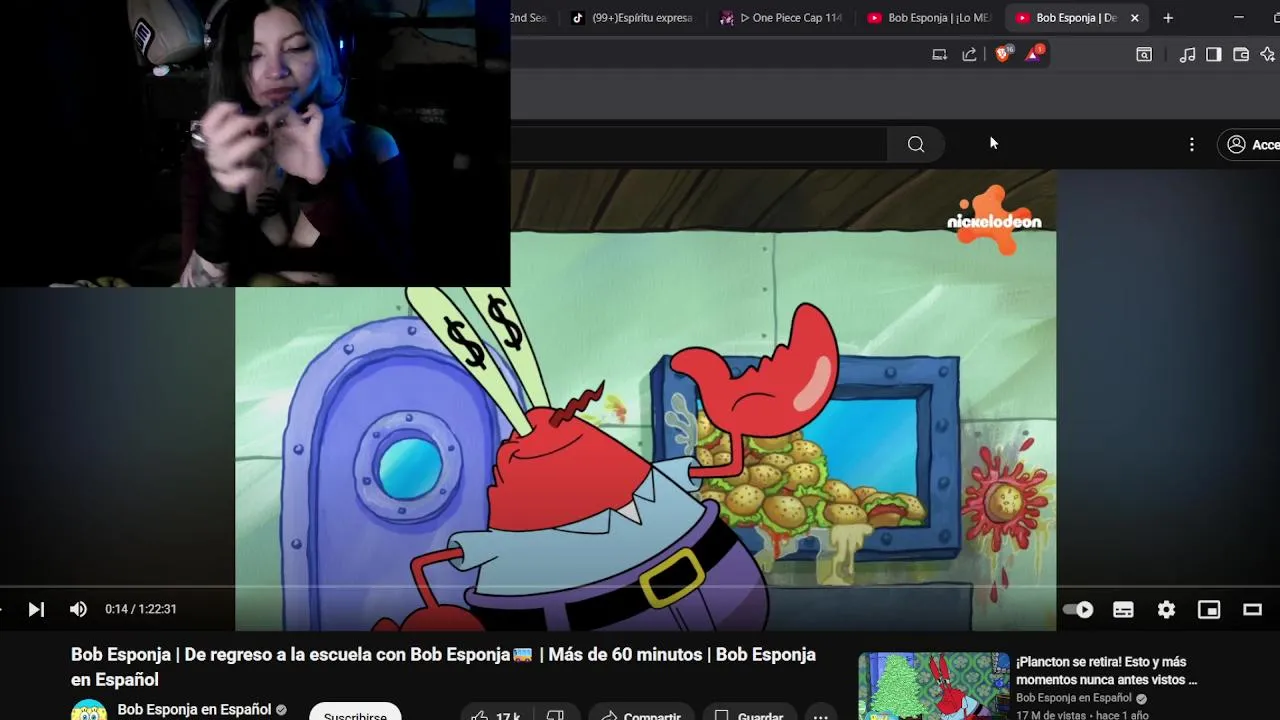Switch to the One Piece Cap 114 tab
The height and width of the screenshot is (720, 1280).
point(784,18)
